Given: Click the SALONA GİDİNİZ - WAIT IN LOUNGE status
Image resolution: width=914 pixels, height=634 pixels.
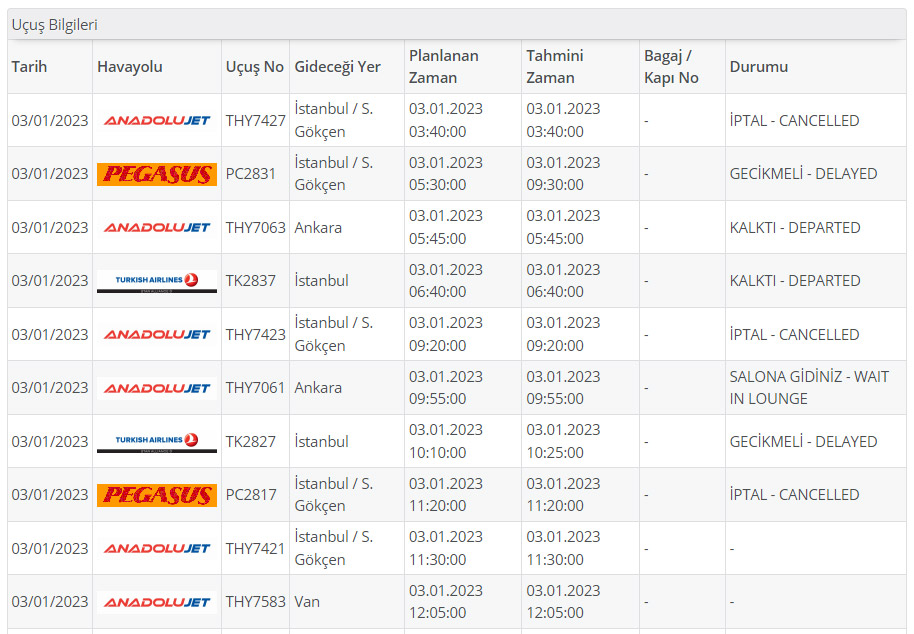Looking at the screenshot, I should (x=808, y=388).
